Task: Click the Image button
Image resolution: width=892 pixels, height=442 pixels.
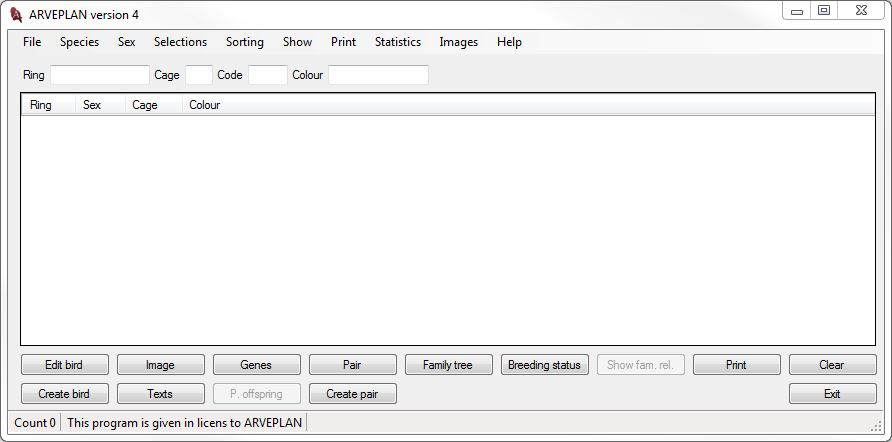Action: [x=160, y=365]
